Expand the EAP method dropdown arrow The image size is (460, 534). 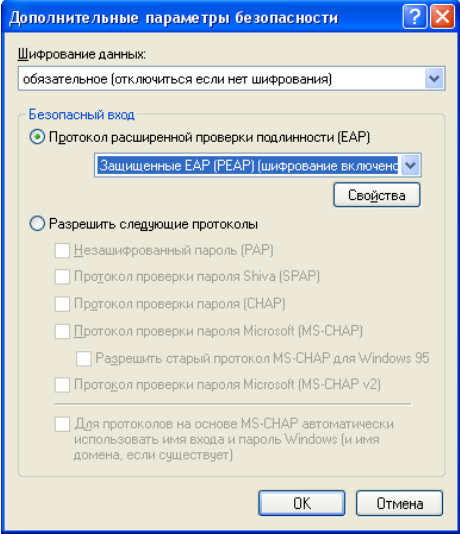point(410,166)
